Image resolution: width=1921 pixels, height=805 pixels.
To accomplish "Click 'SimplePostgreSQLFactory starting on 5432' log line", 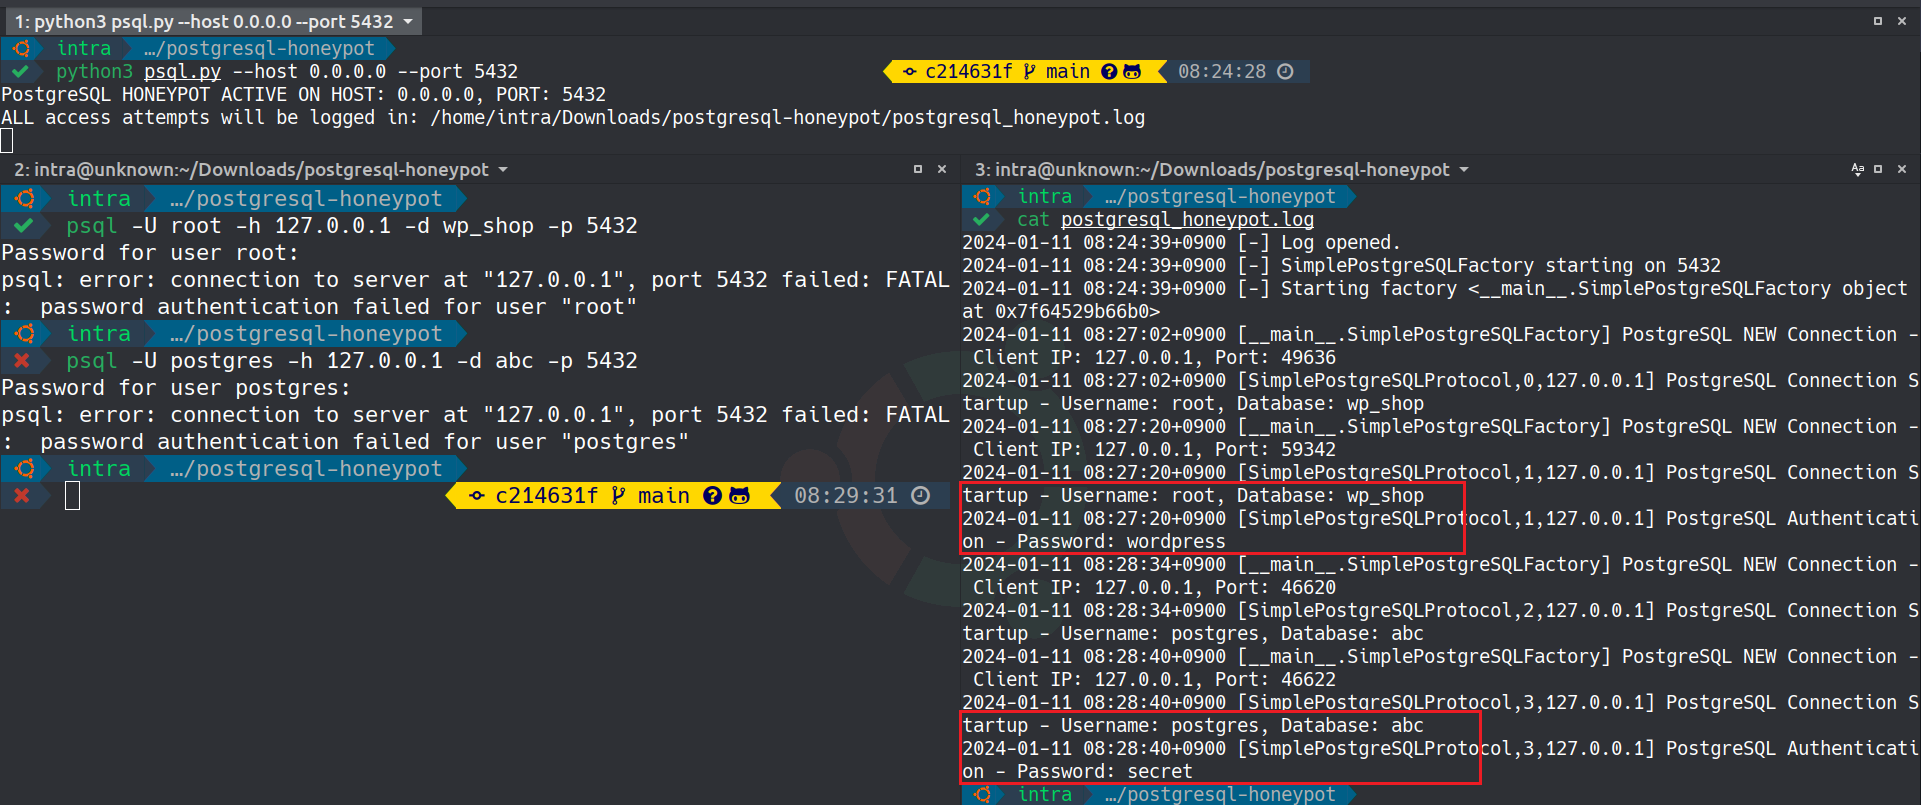I will click(x=1342, y=266).
